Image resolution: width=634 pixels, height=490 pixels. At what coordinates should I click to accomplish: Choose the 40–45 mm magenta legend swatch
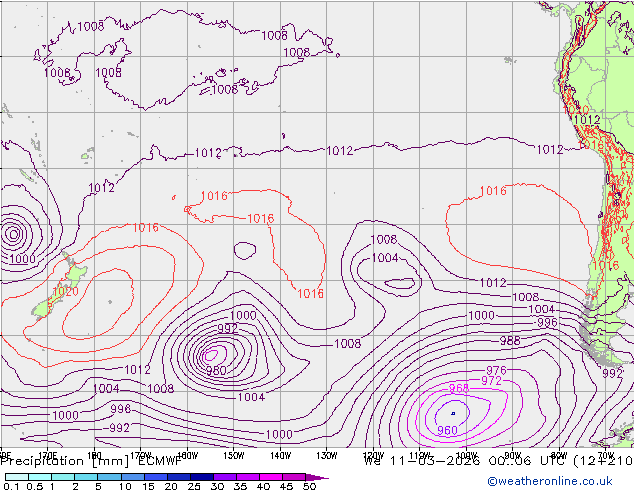point(271,477)
